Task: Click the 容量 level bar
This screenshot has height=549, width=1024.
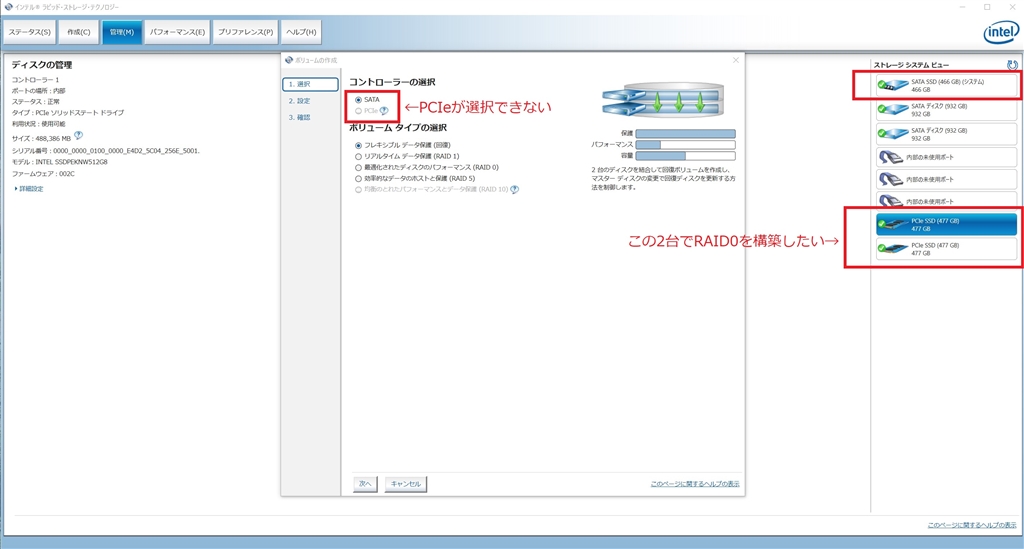Action: tap(686, 156)
